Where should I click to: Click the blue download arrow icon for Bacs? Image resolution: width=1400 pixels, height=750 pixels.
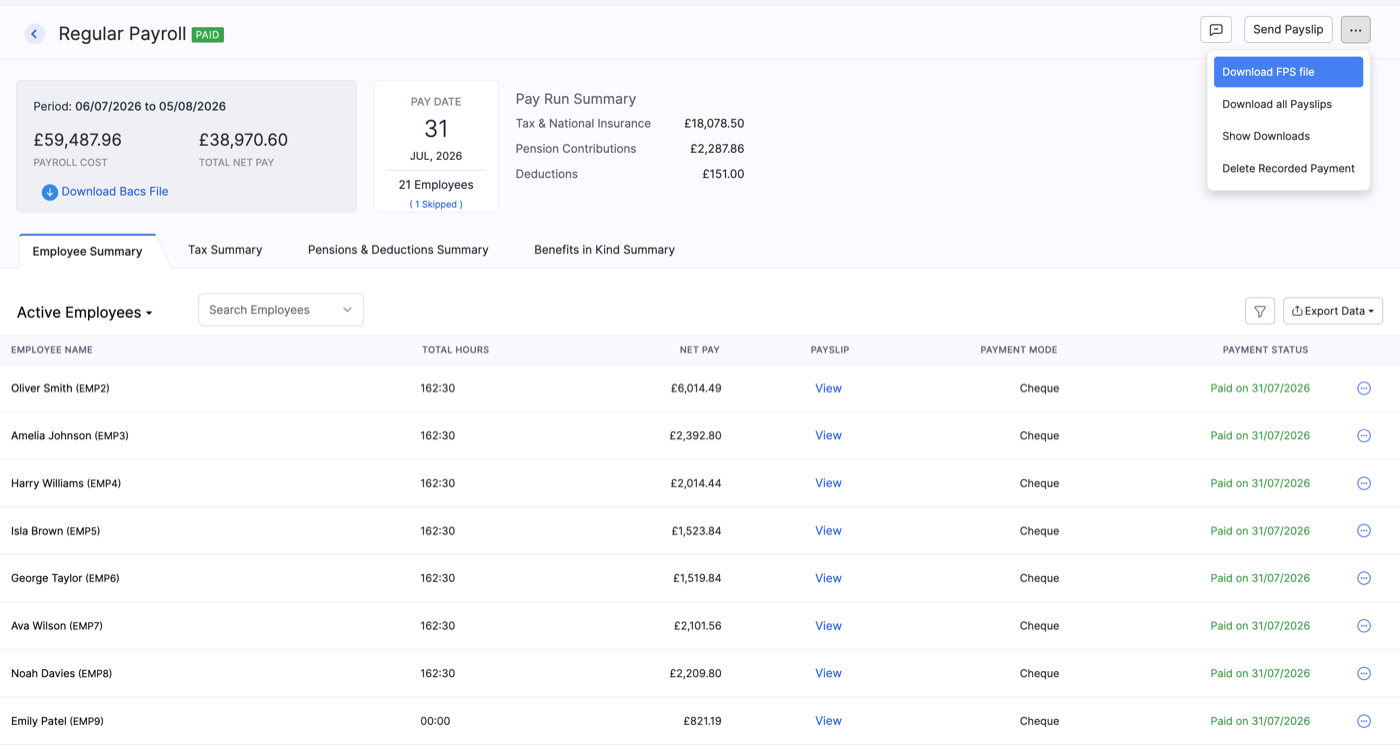click(x=49, y=192)
